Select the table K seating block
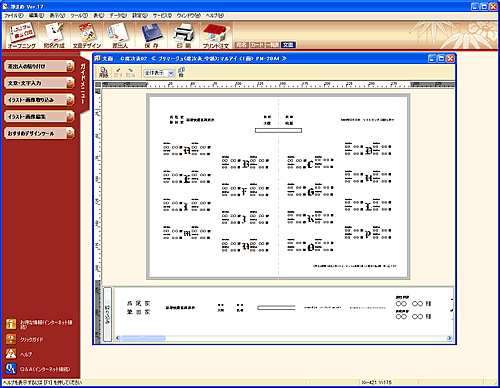Viewport: 500px width, 388px height. click(x=310, y=218)
